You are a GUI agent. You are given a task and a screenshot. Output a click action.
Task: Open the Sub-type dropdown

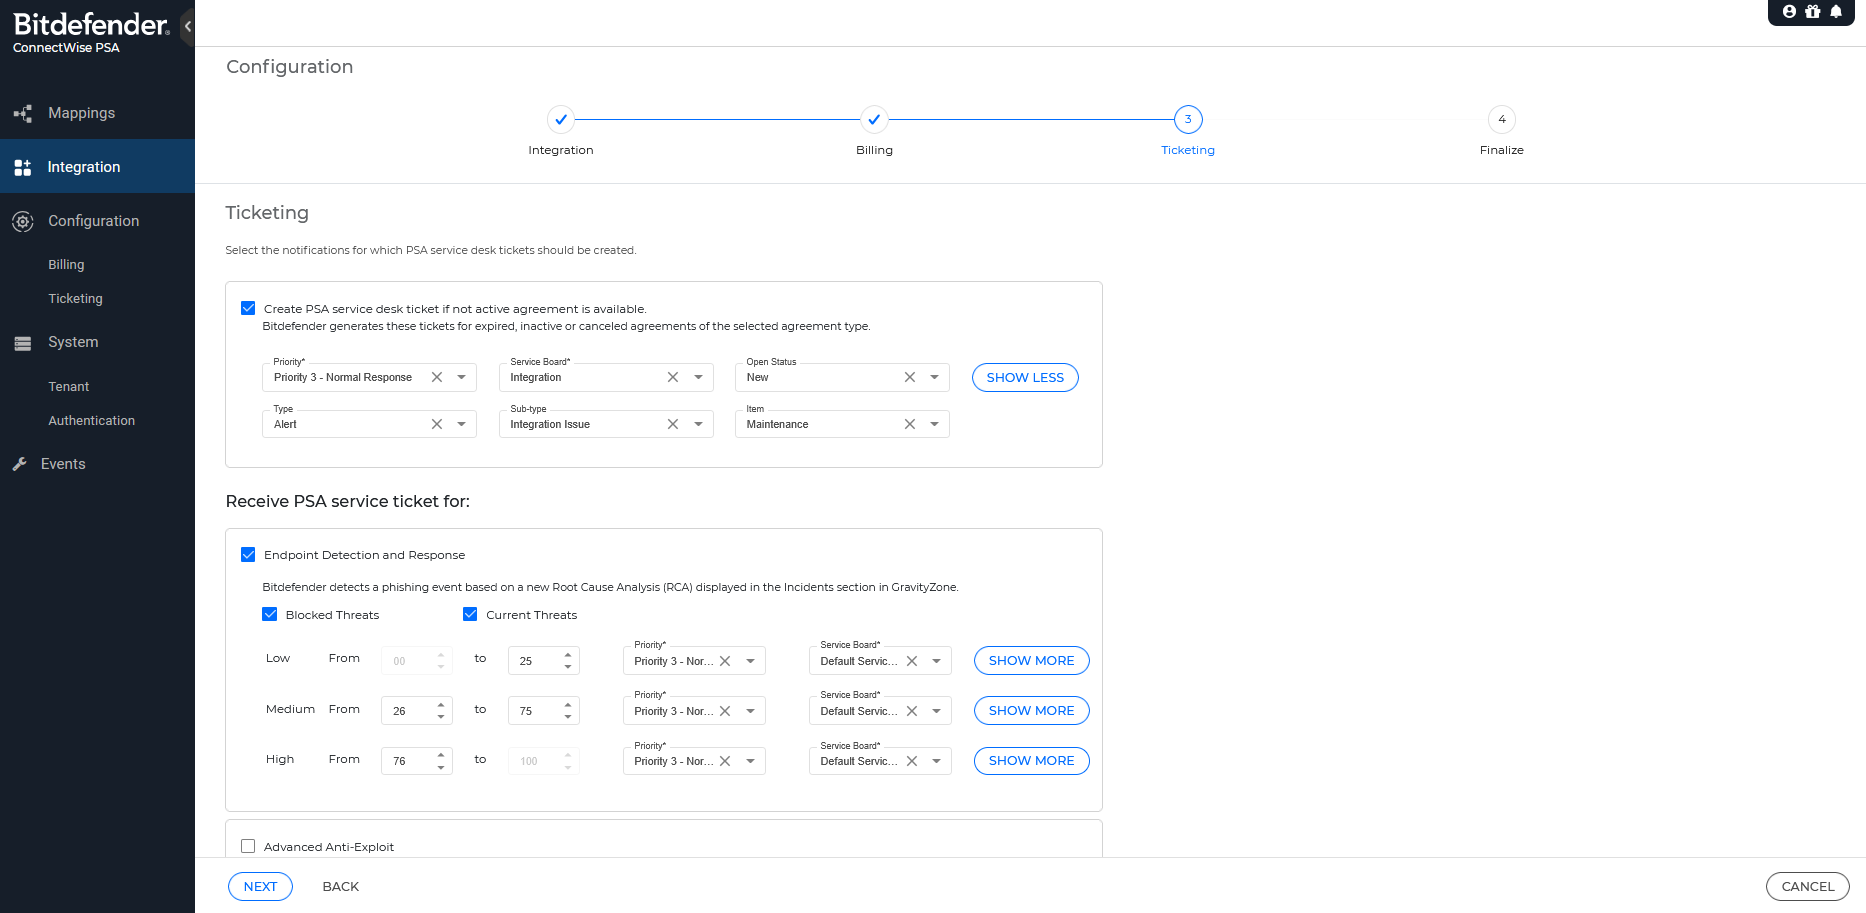698,424
